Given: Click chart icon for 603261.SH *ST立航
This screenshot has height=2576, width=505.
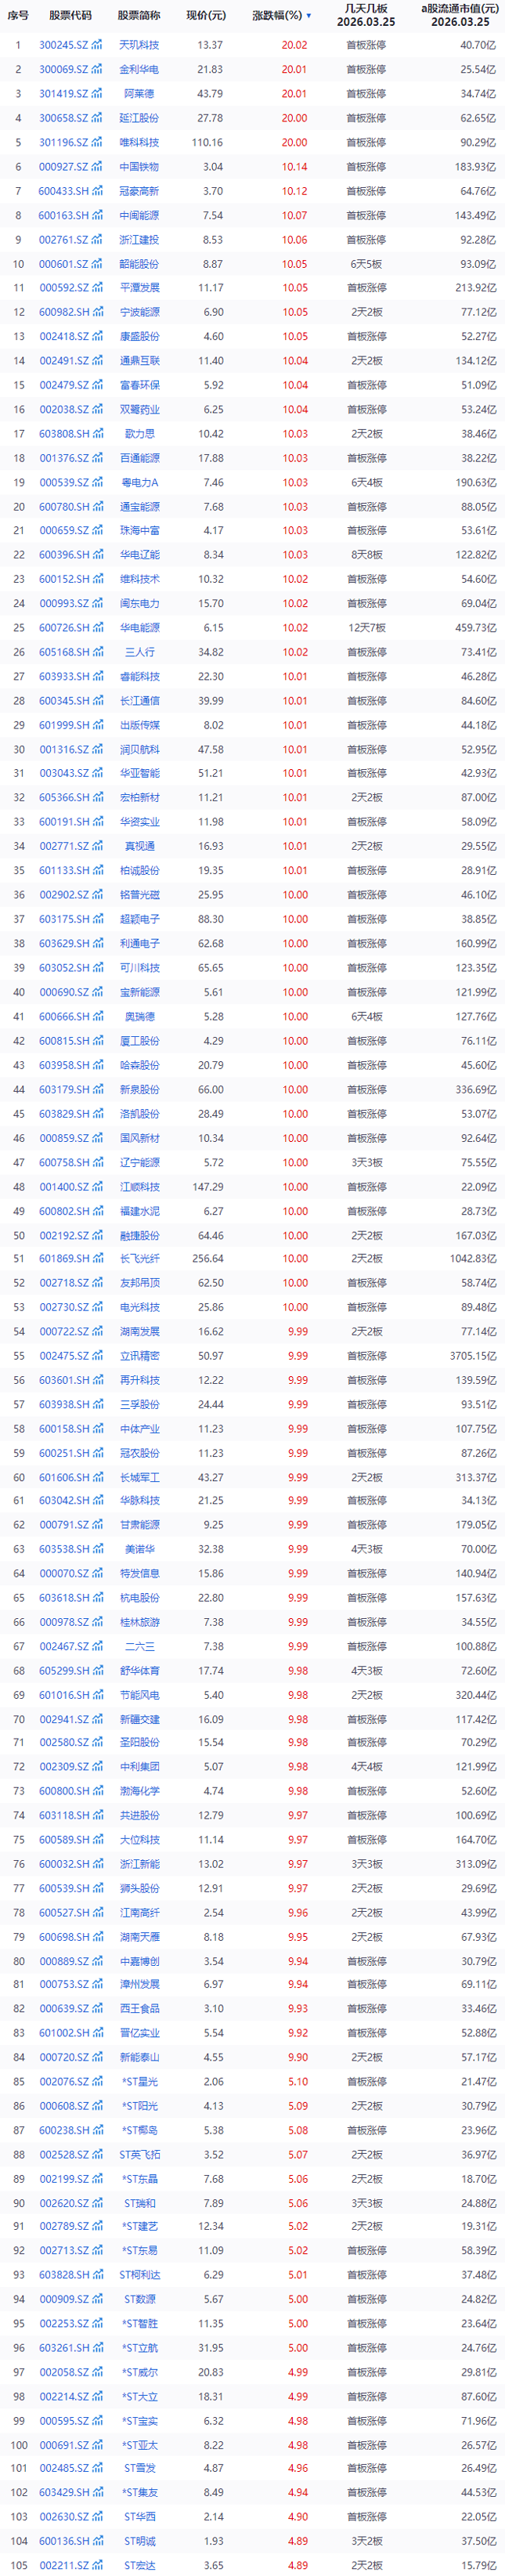Looking at the screenshot, I should (x=97, y=2348).
